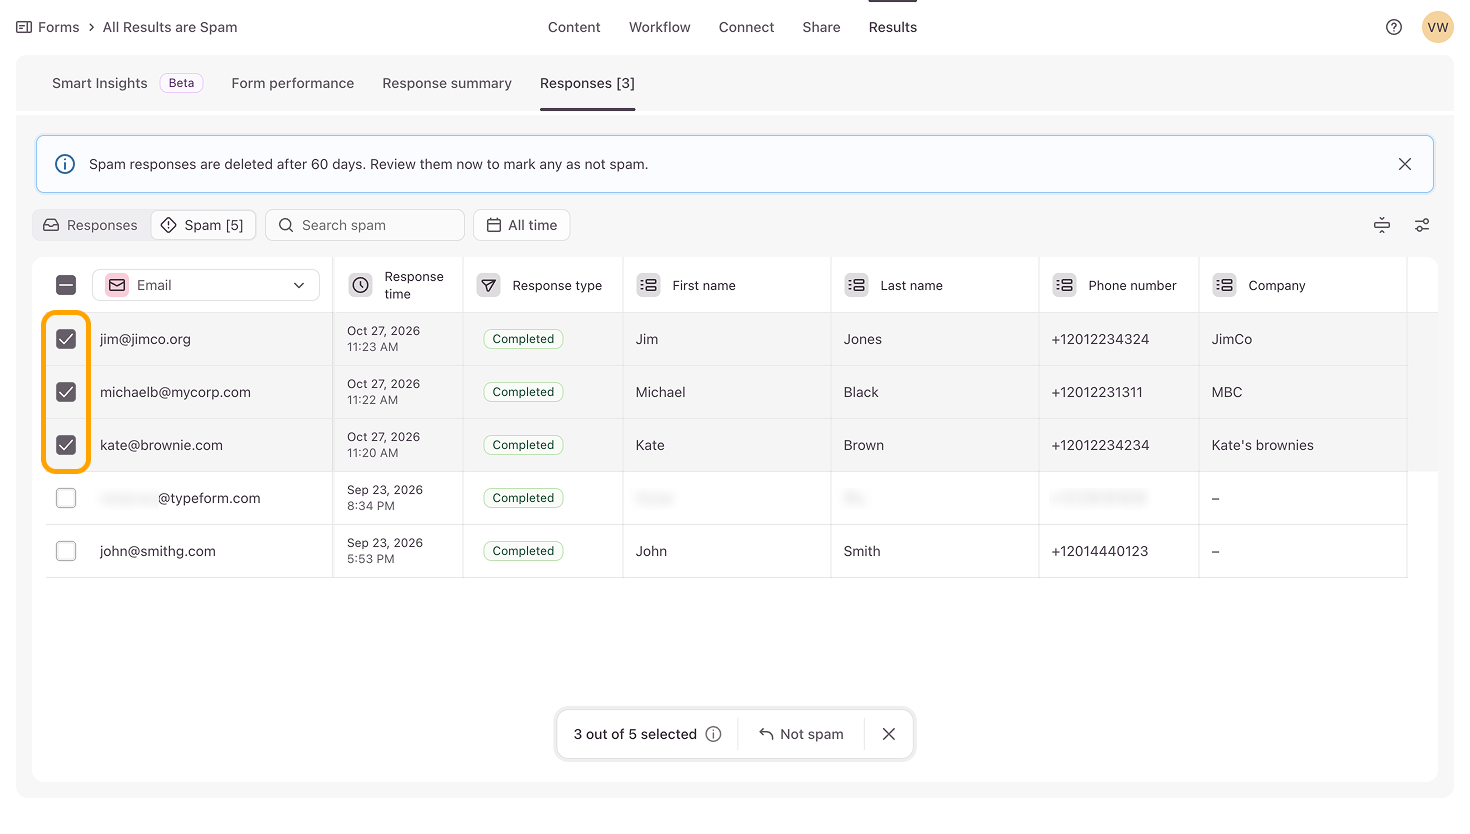Screen dimensions: 1470x834
Task: Select the Responses [3] tab
Action: click(x=587, y=83)
